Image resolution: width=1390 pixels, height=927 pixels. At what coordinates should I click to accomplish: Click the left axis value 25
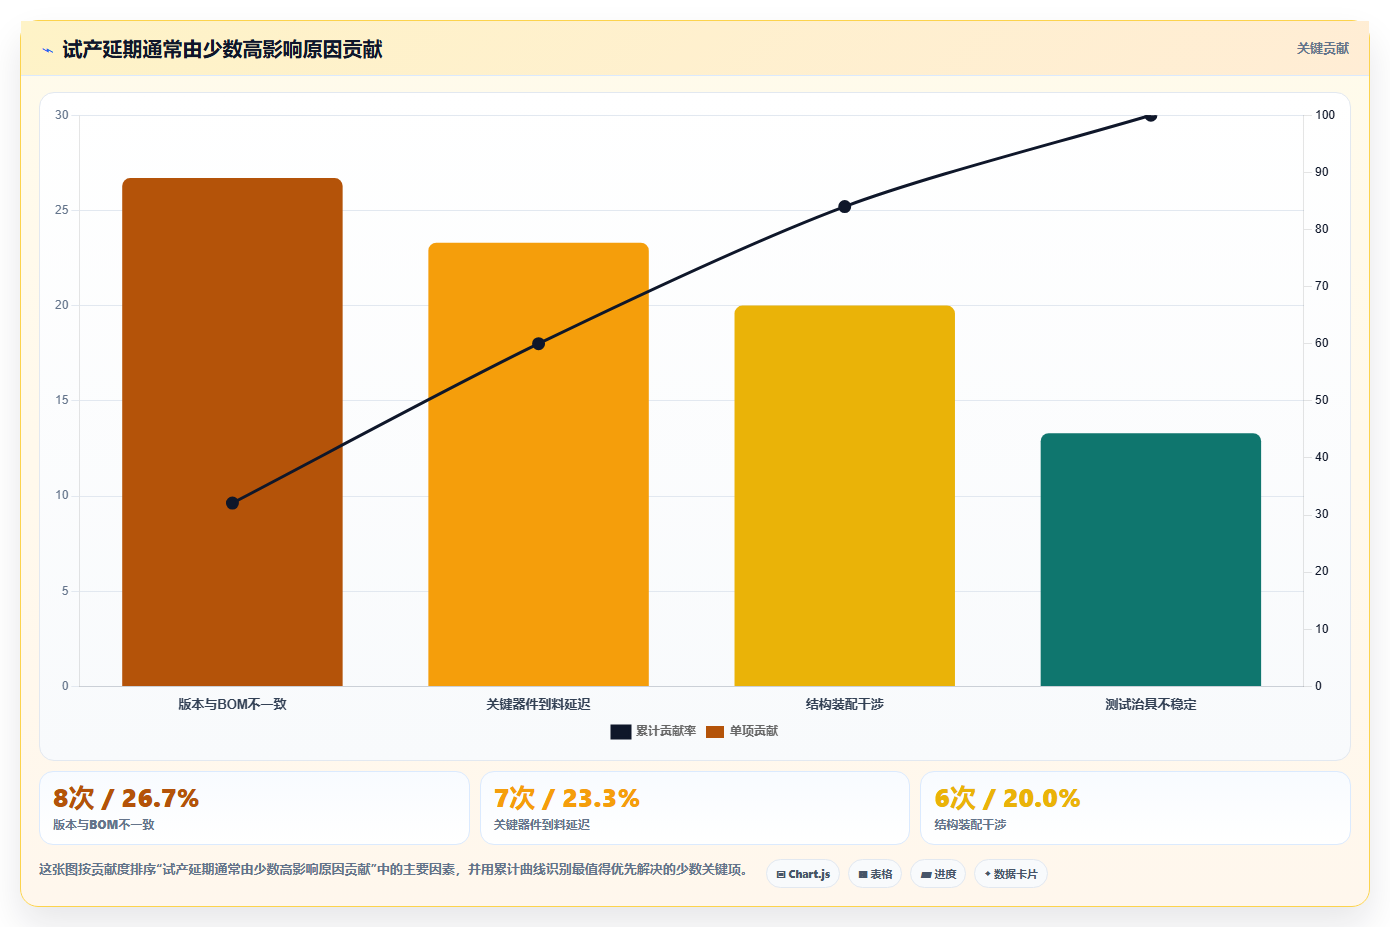(x=62, y=210)
